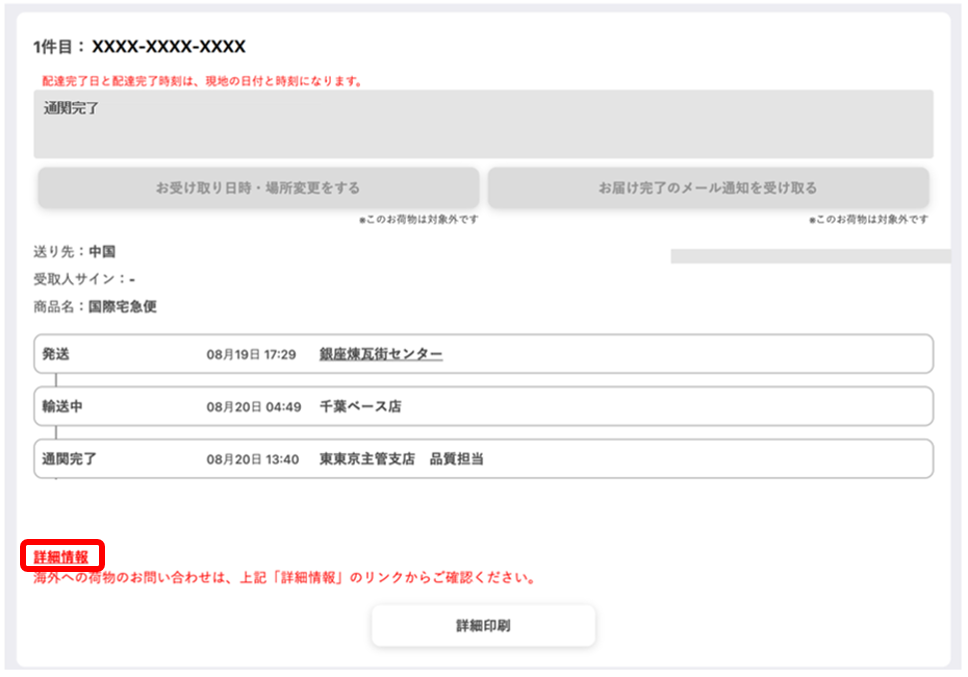This screenshot has width=968, height=677.
Task: Click the 千葉ベース店 location text
Action: point(361,407)
